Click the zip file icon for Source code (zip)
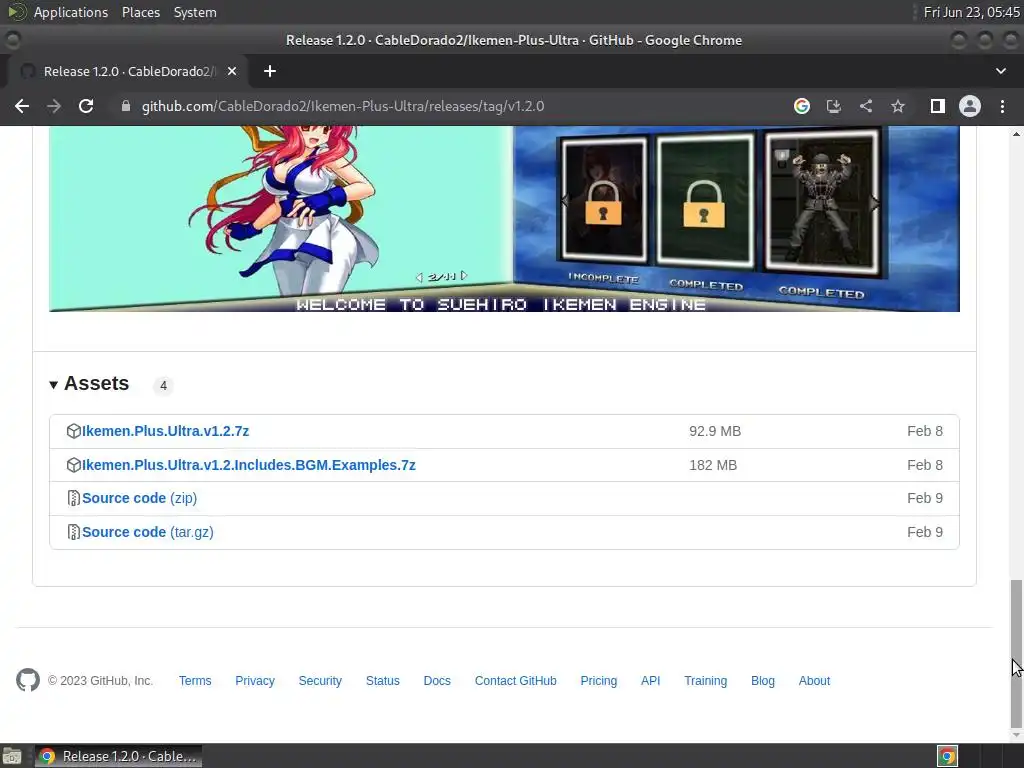1024x768 pixels. click(x=73, y=498)
